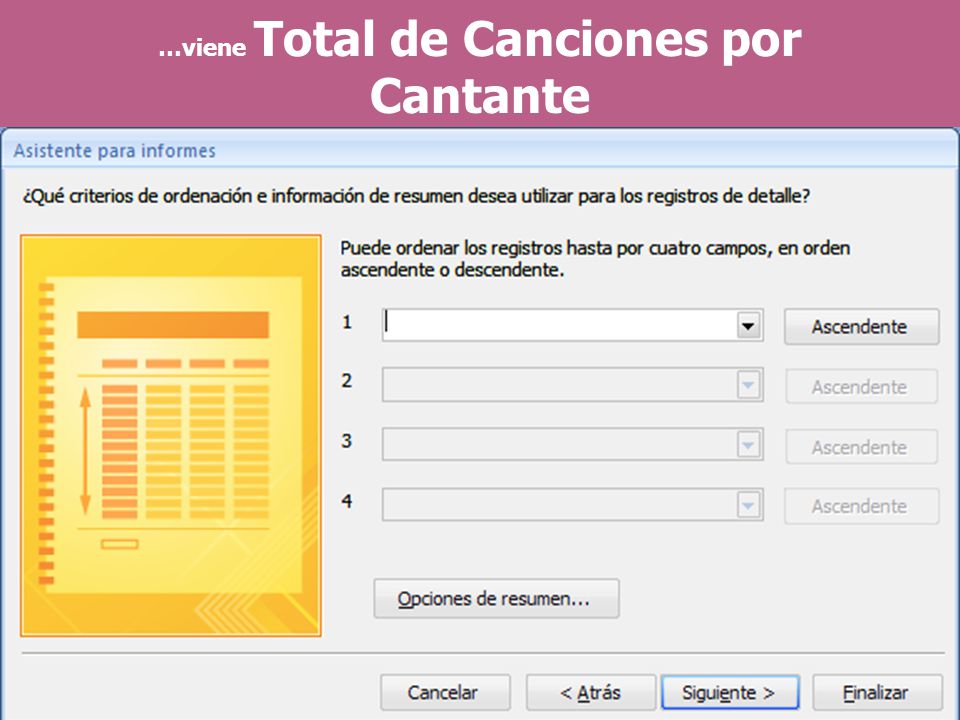Click the sort field 3 combo box
Screen dimensions: 960x720
(x=572, y=444)
